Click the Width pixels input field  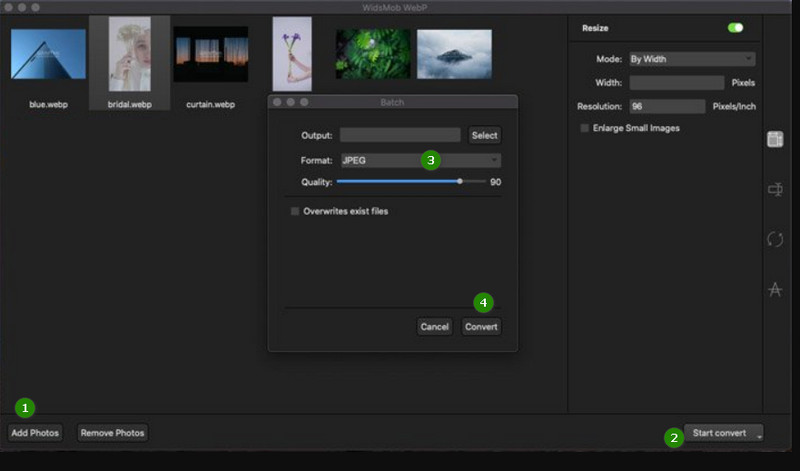click(676, 83)
